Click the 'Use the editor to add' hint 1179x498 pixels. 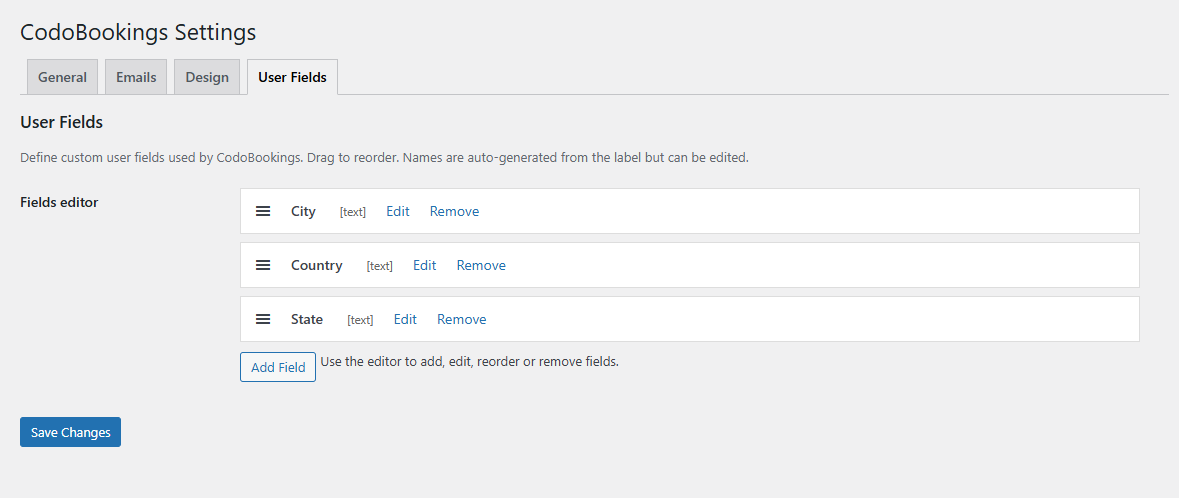pos(469,362)
